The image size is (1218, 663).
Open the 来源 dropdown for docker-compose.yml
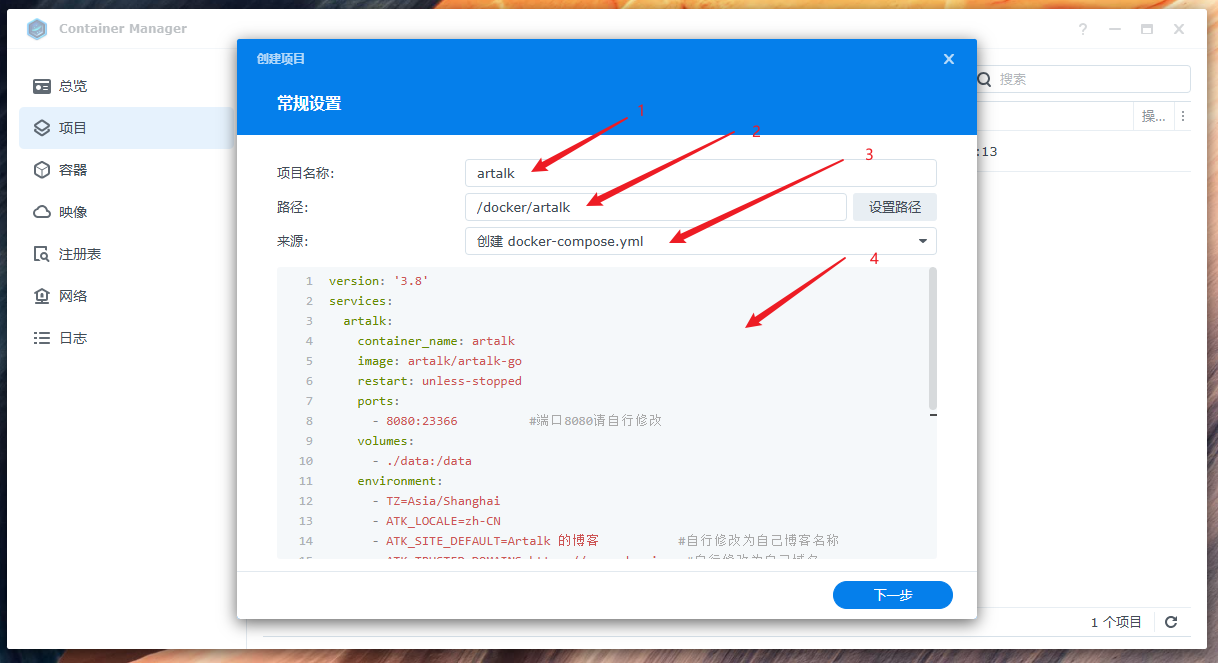(x=701, y=241)
